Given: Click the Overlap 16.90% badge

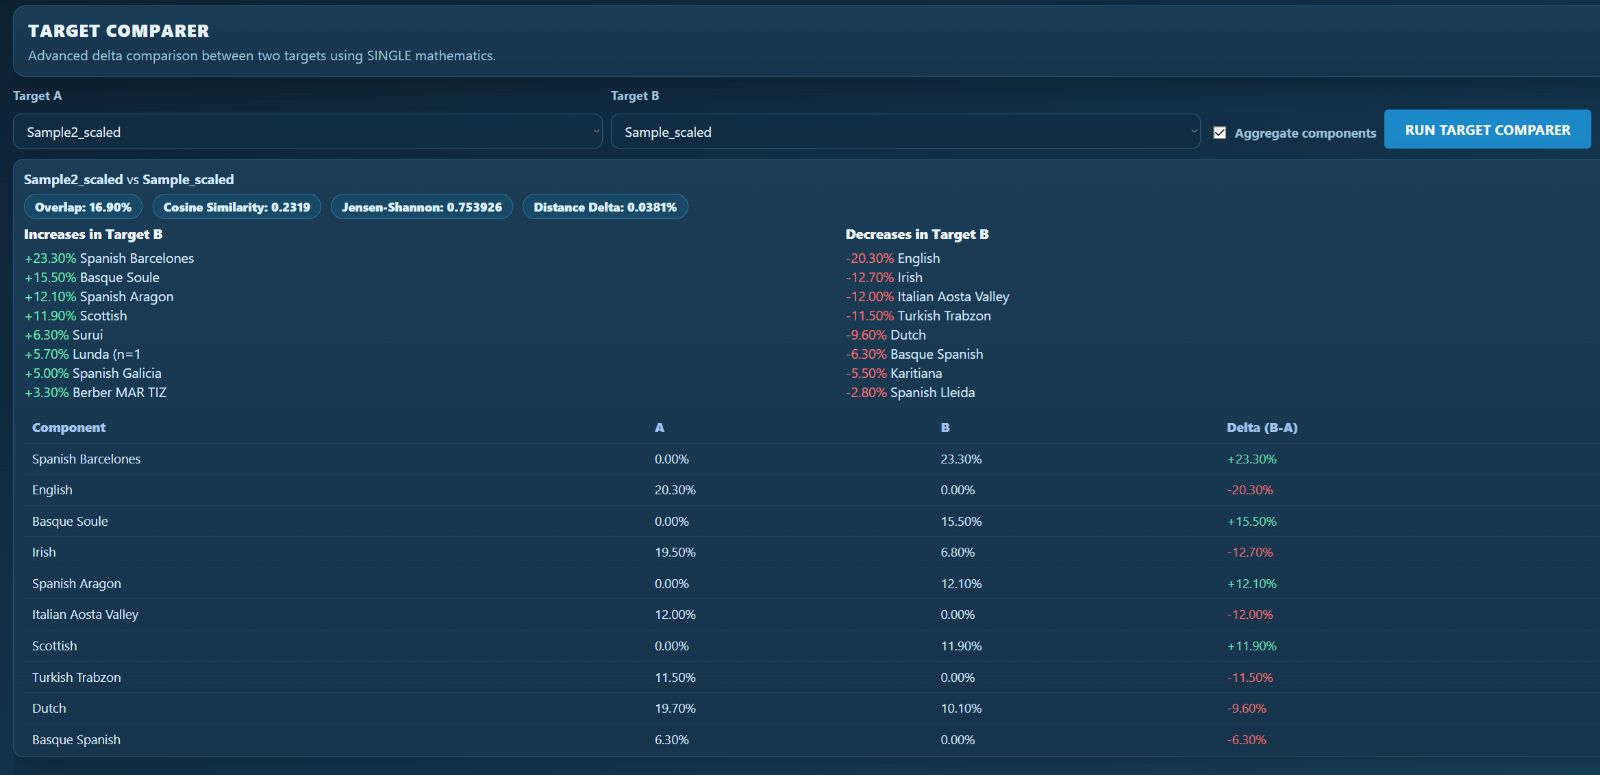Looking at the screenshot, I should tap(83, 207).
